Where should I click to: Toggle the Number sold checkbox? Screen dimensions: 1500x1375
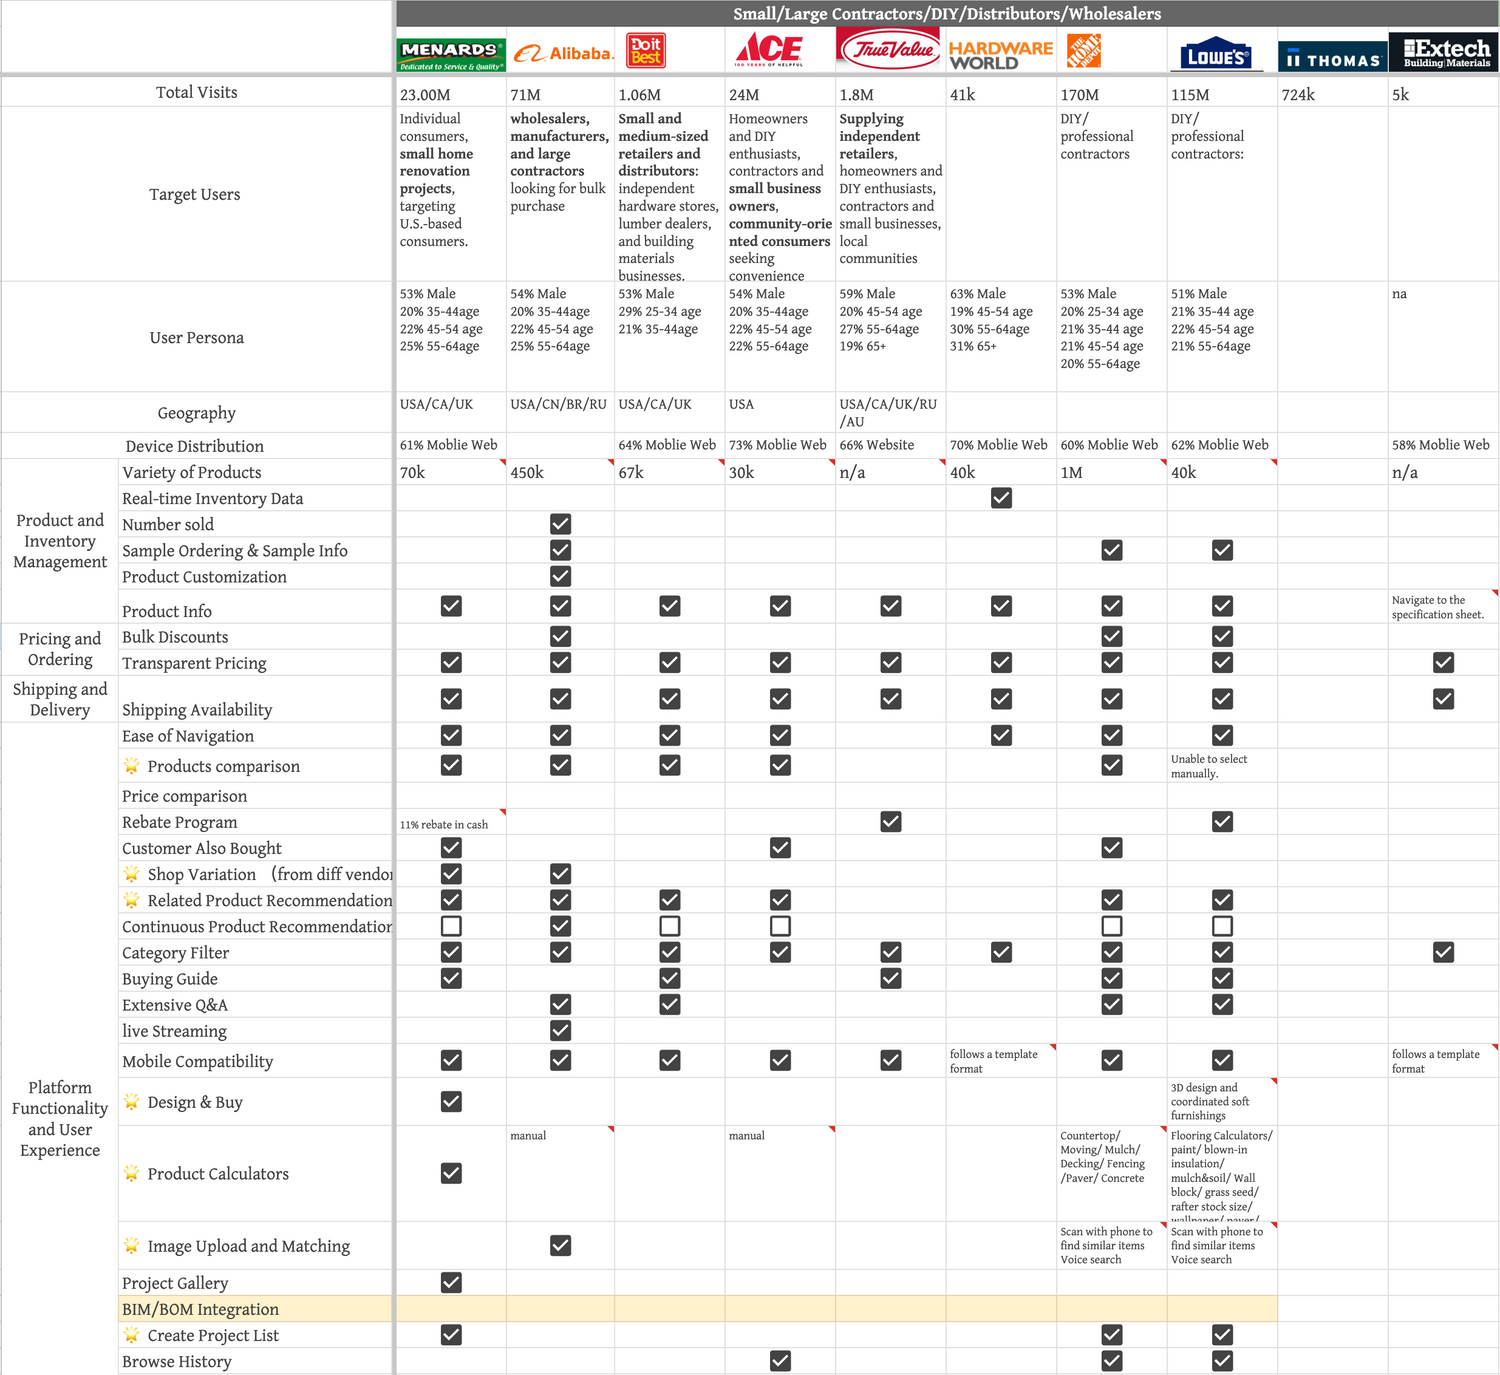(561, 524)
